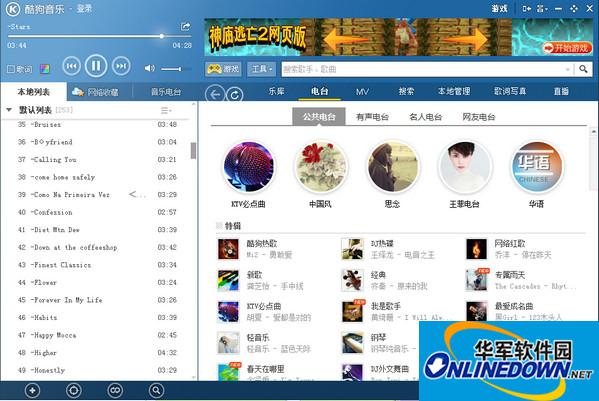599x401 pixels.
Task: Click the 开始游戏 banner button
Action: [x=567, y=48]
